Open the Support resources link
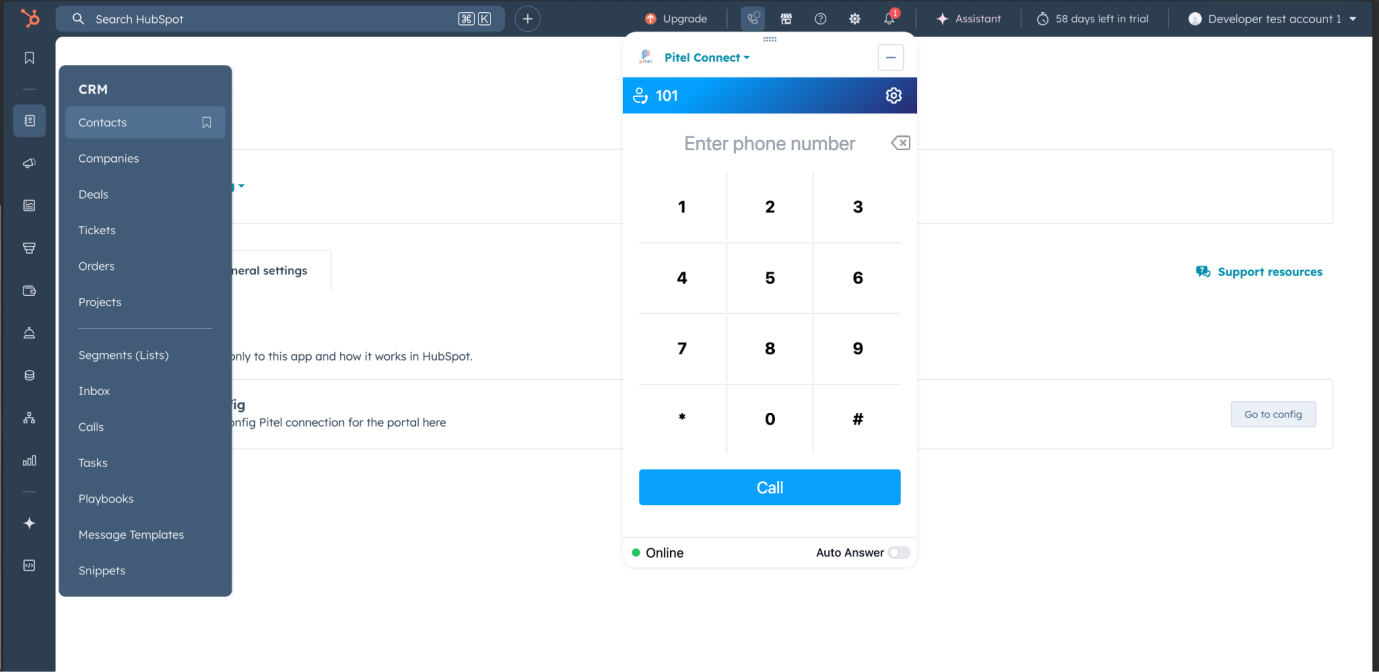 click(1259, 271)
